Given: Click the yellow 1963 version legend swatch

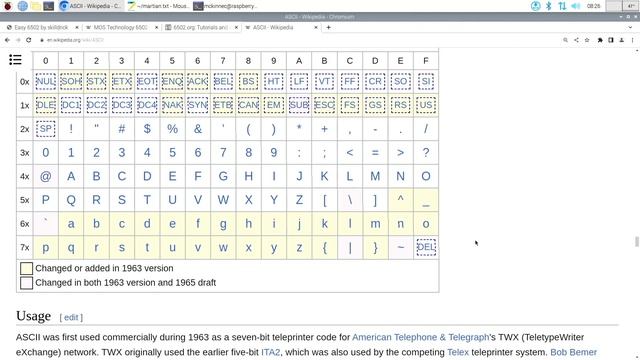Looking at the screenshot, I should pos(27,268).
